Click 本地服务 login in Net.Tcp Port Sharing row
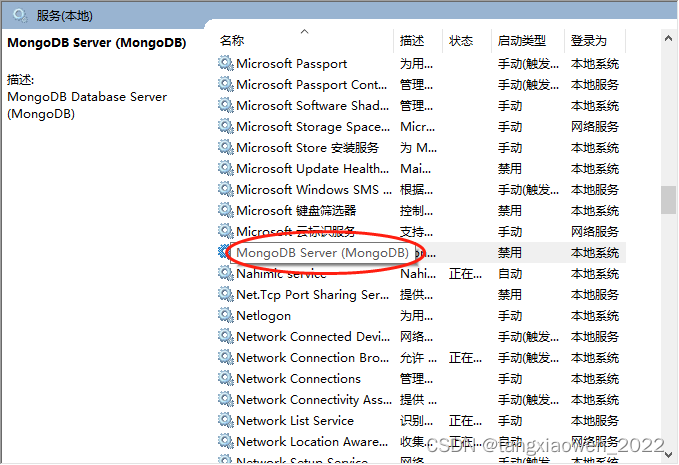Screen dimensions: 679x465 pyautogui.click(x=595, y=294)
